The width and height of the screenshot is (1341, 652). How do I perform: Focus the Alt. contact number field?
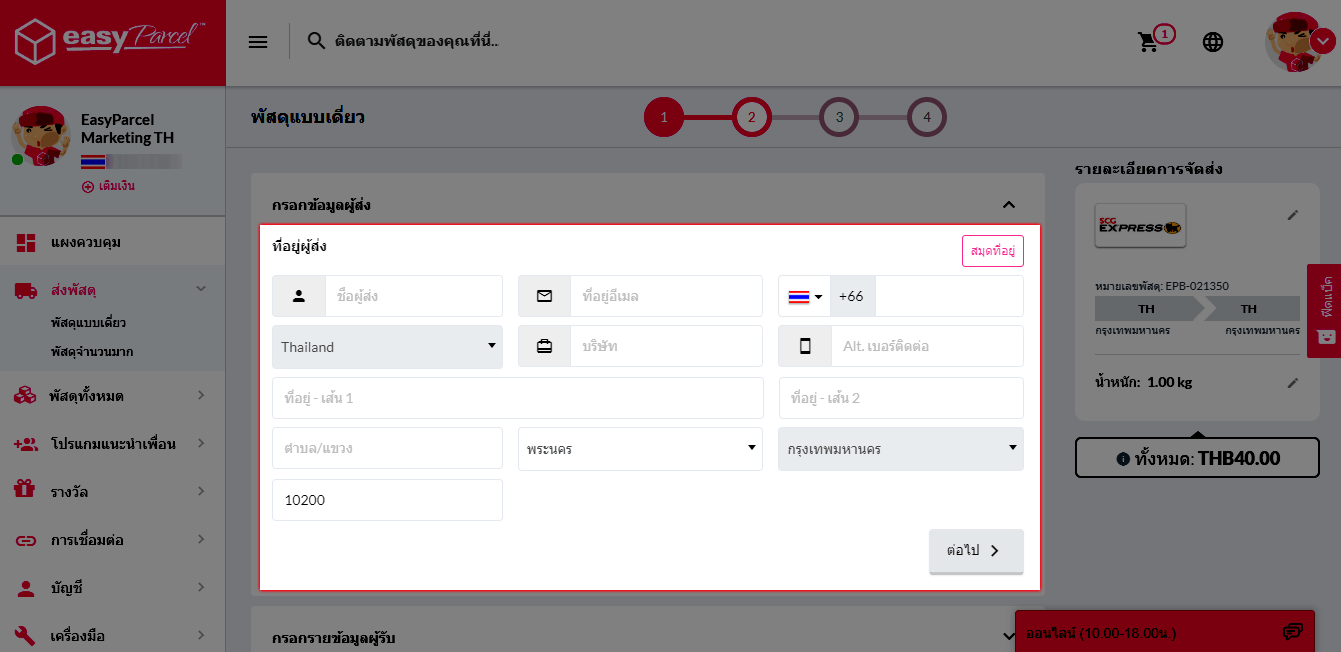coord(927,346)
